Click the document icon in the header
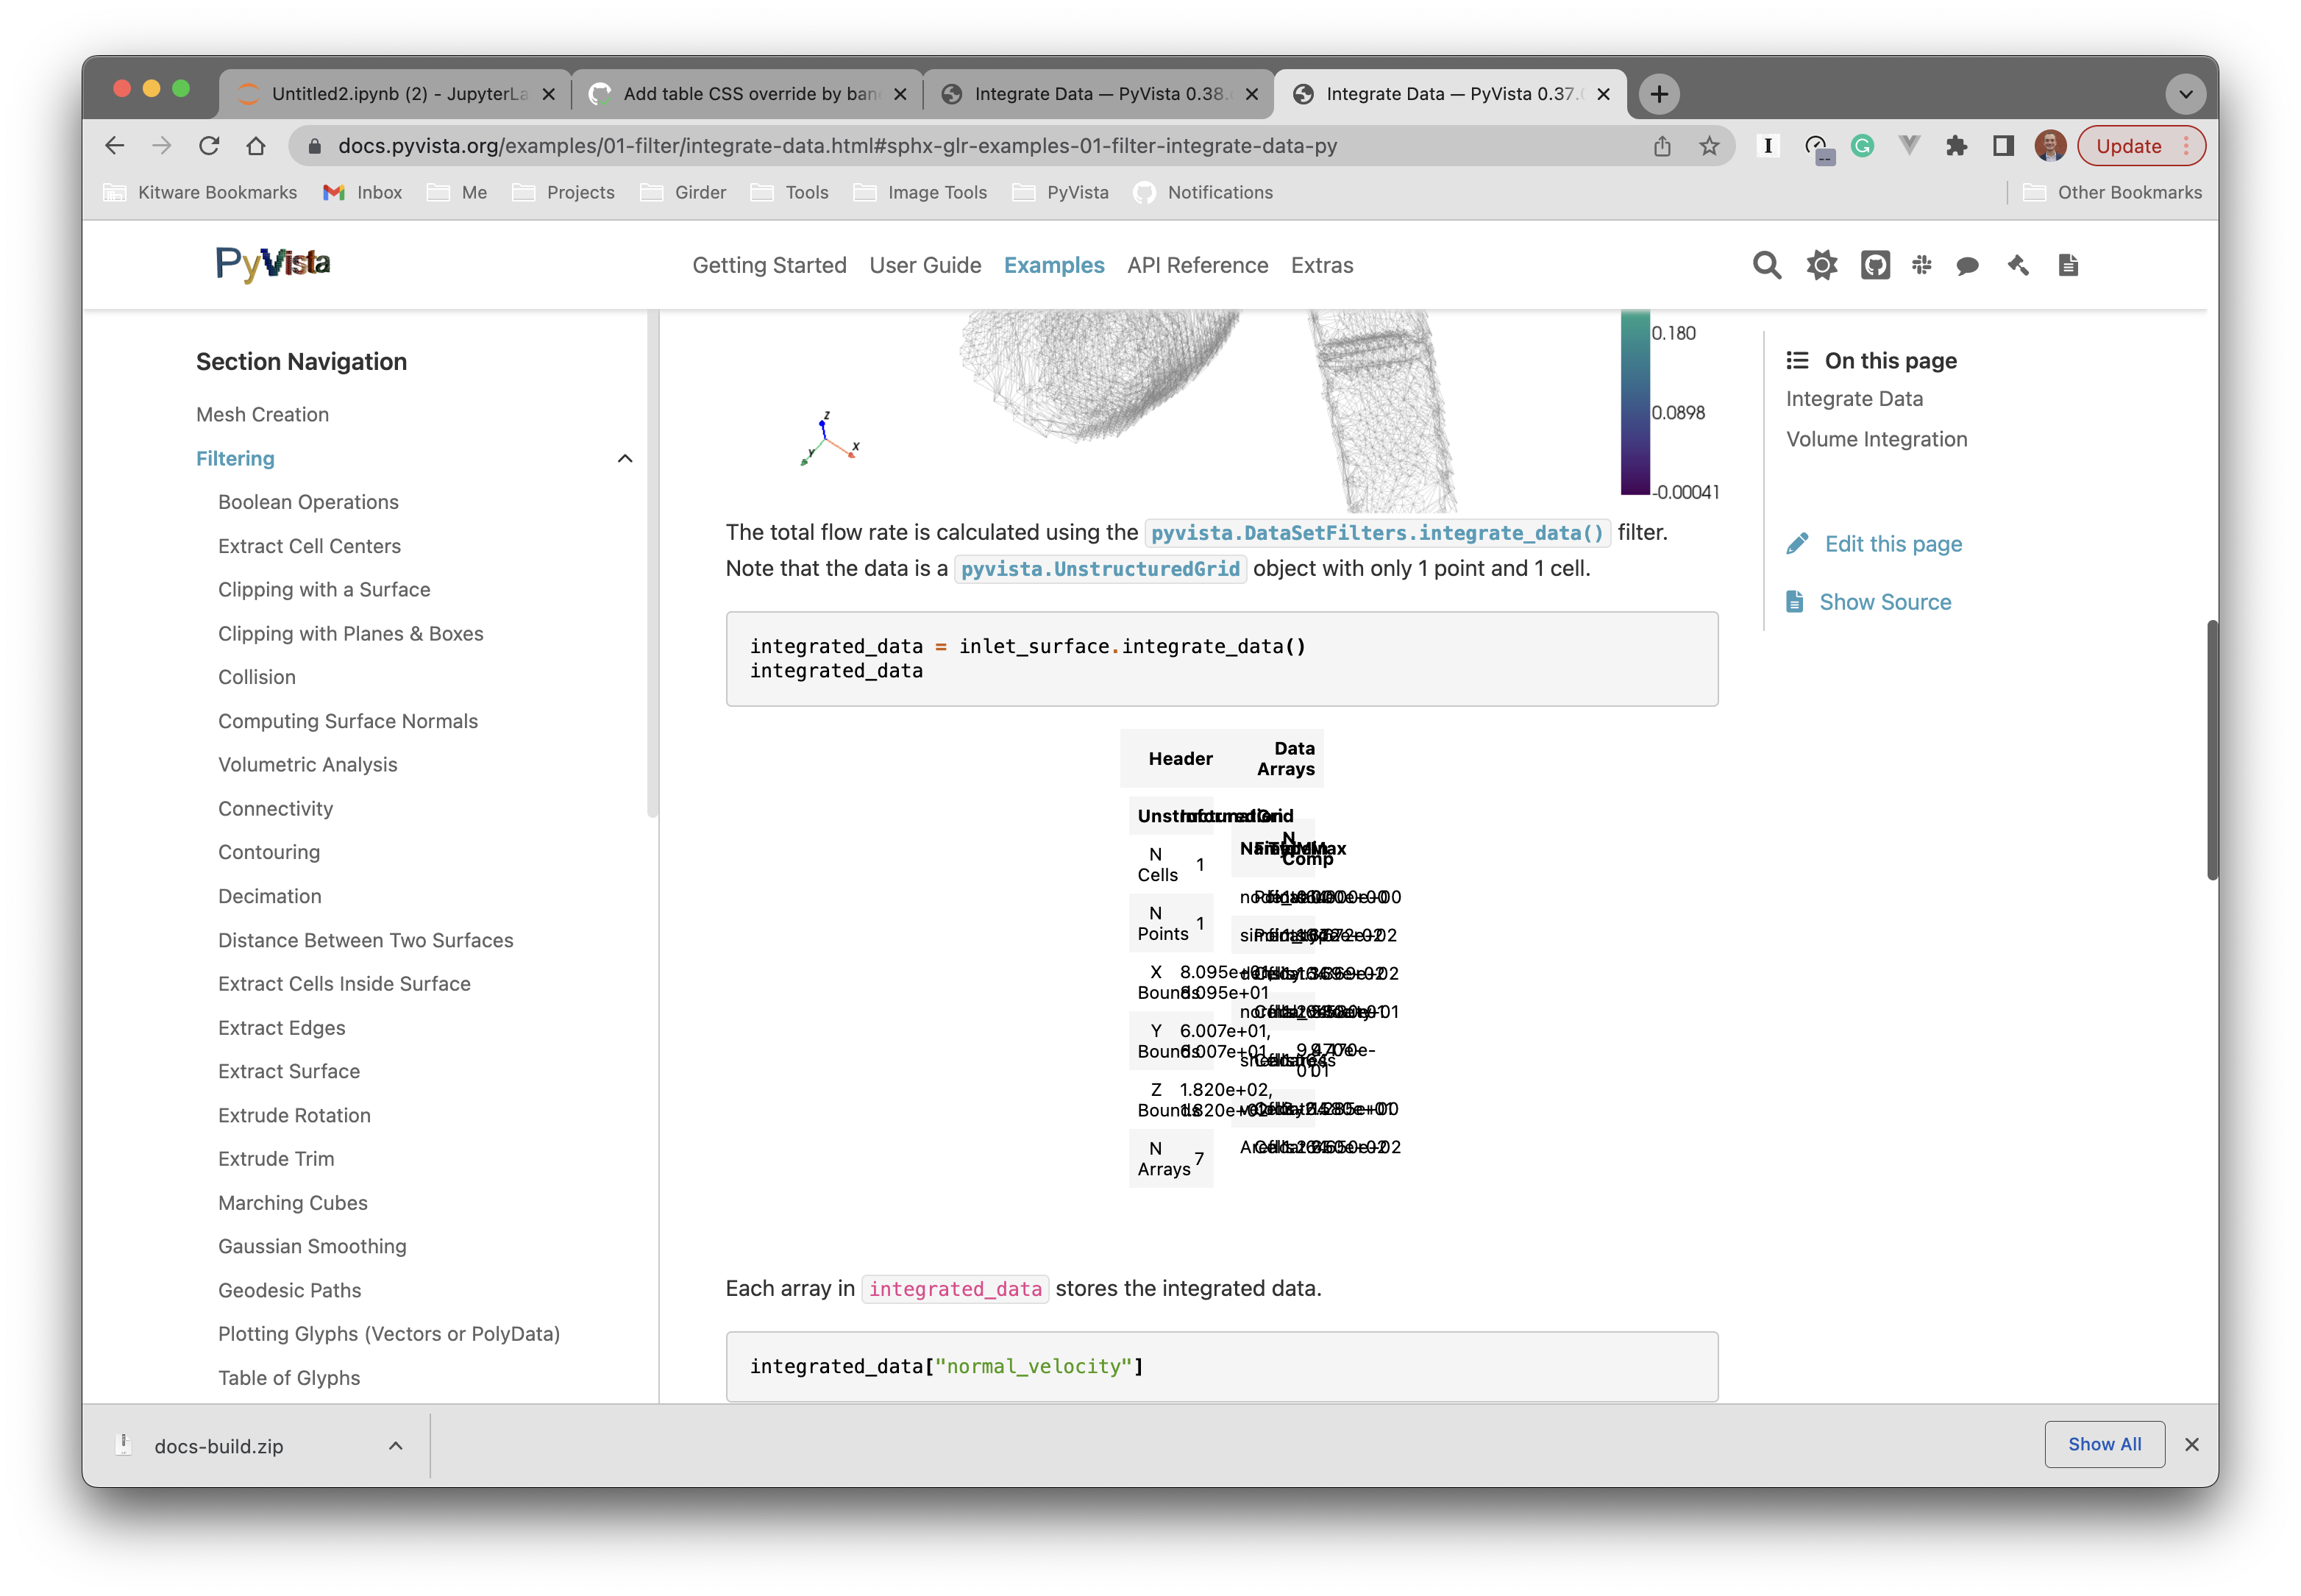Screen dimensions: 2301x1596 coord(2066,265)
